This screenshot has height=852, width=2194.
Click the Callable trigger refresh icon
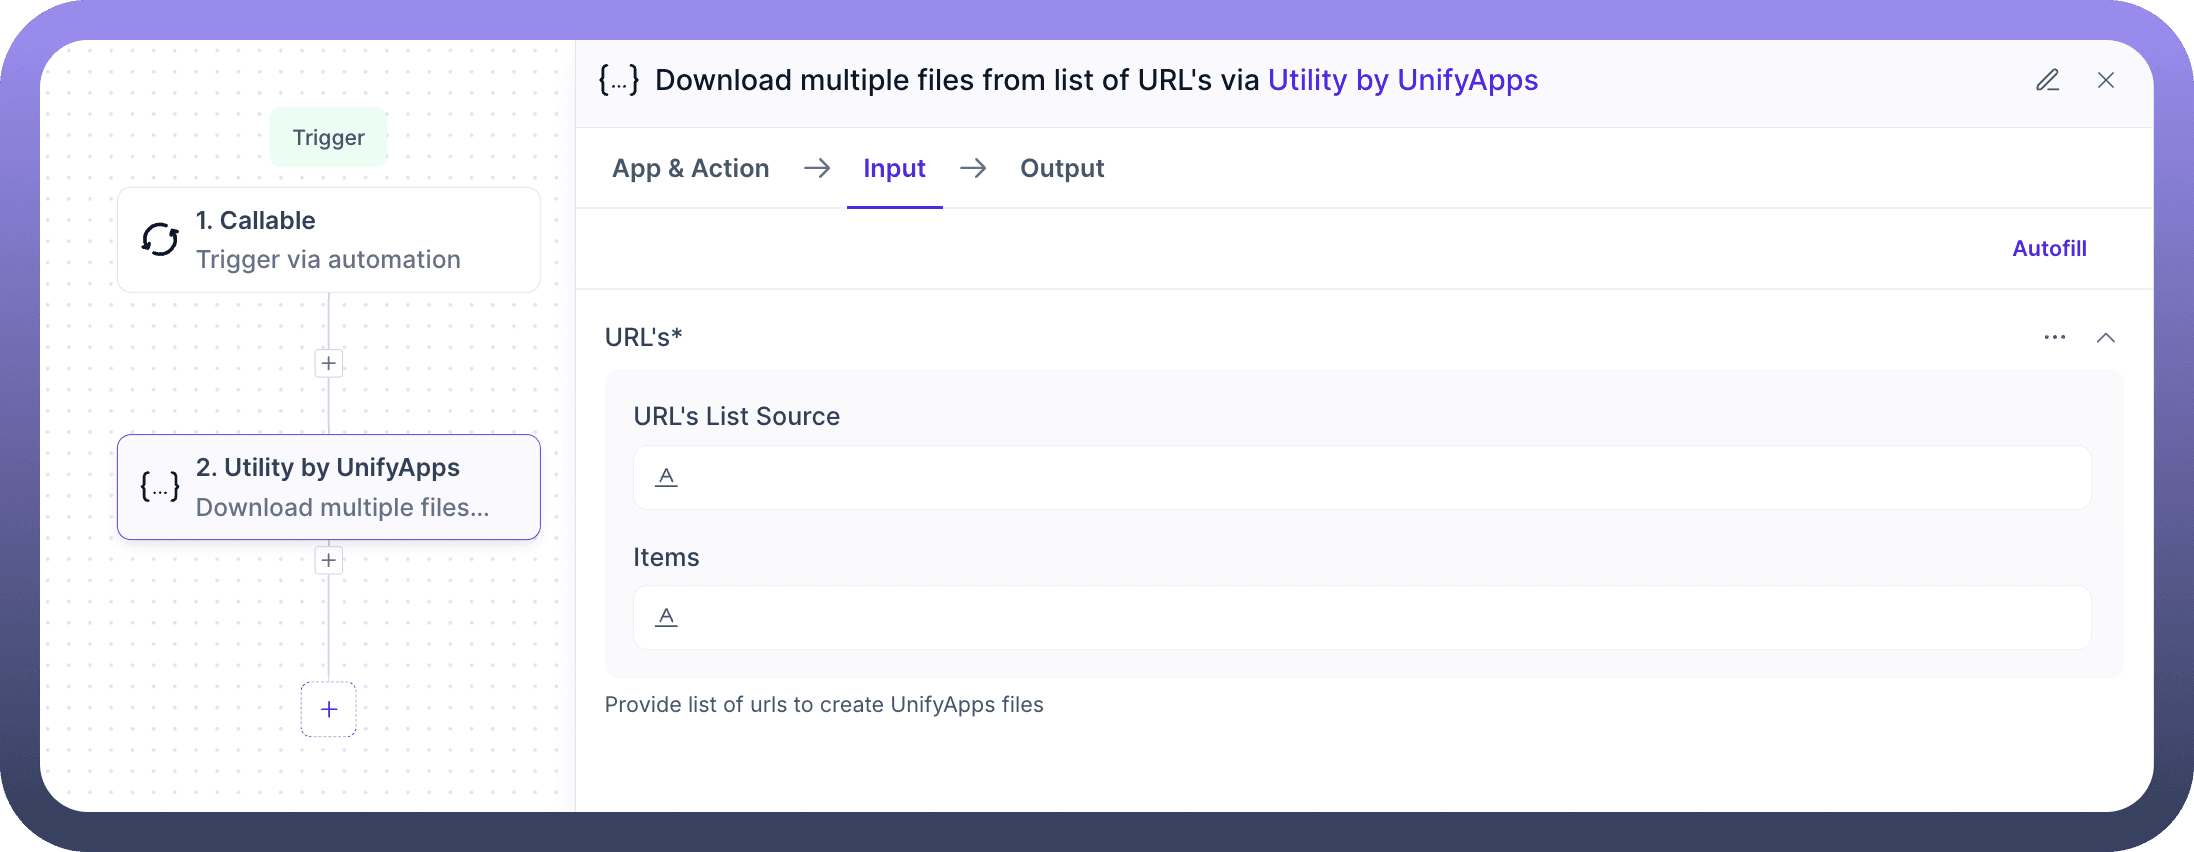tap(160, 239)
